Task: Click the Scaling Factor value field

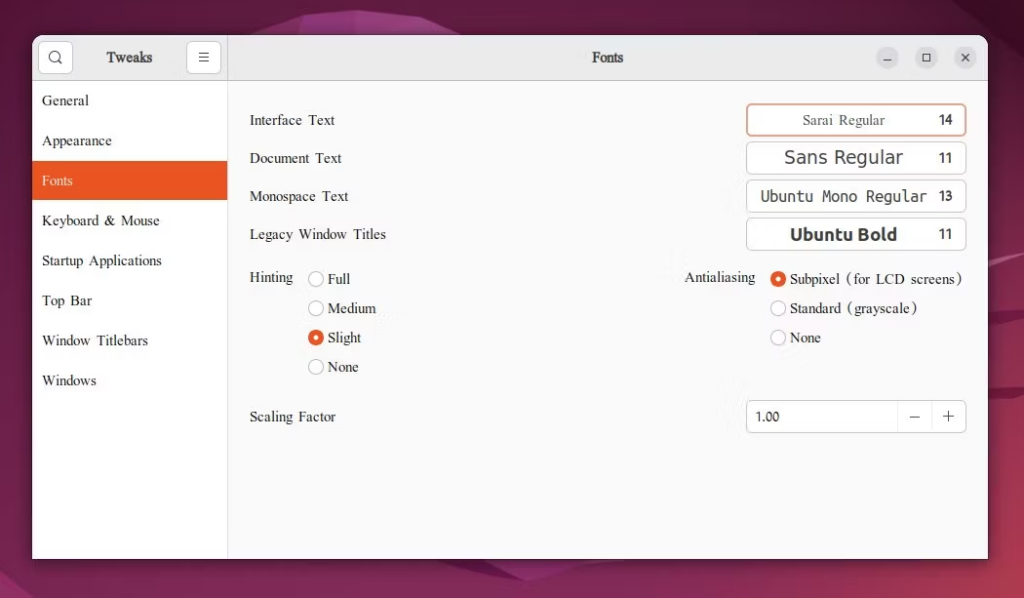Action: pos(822,417)
